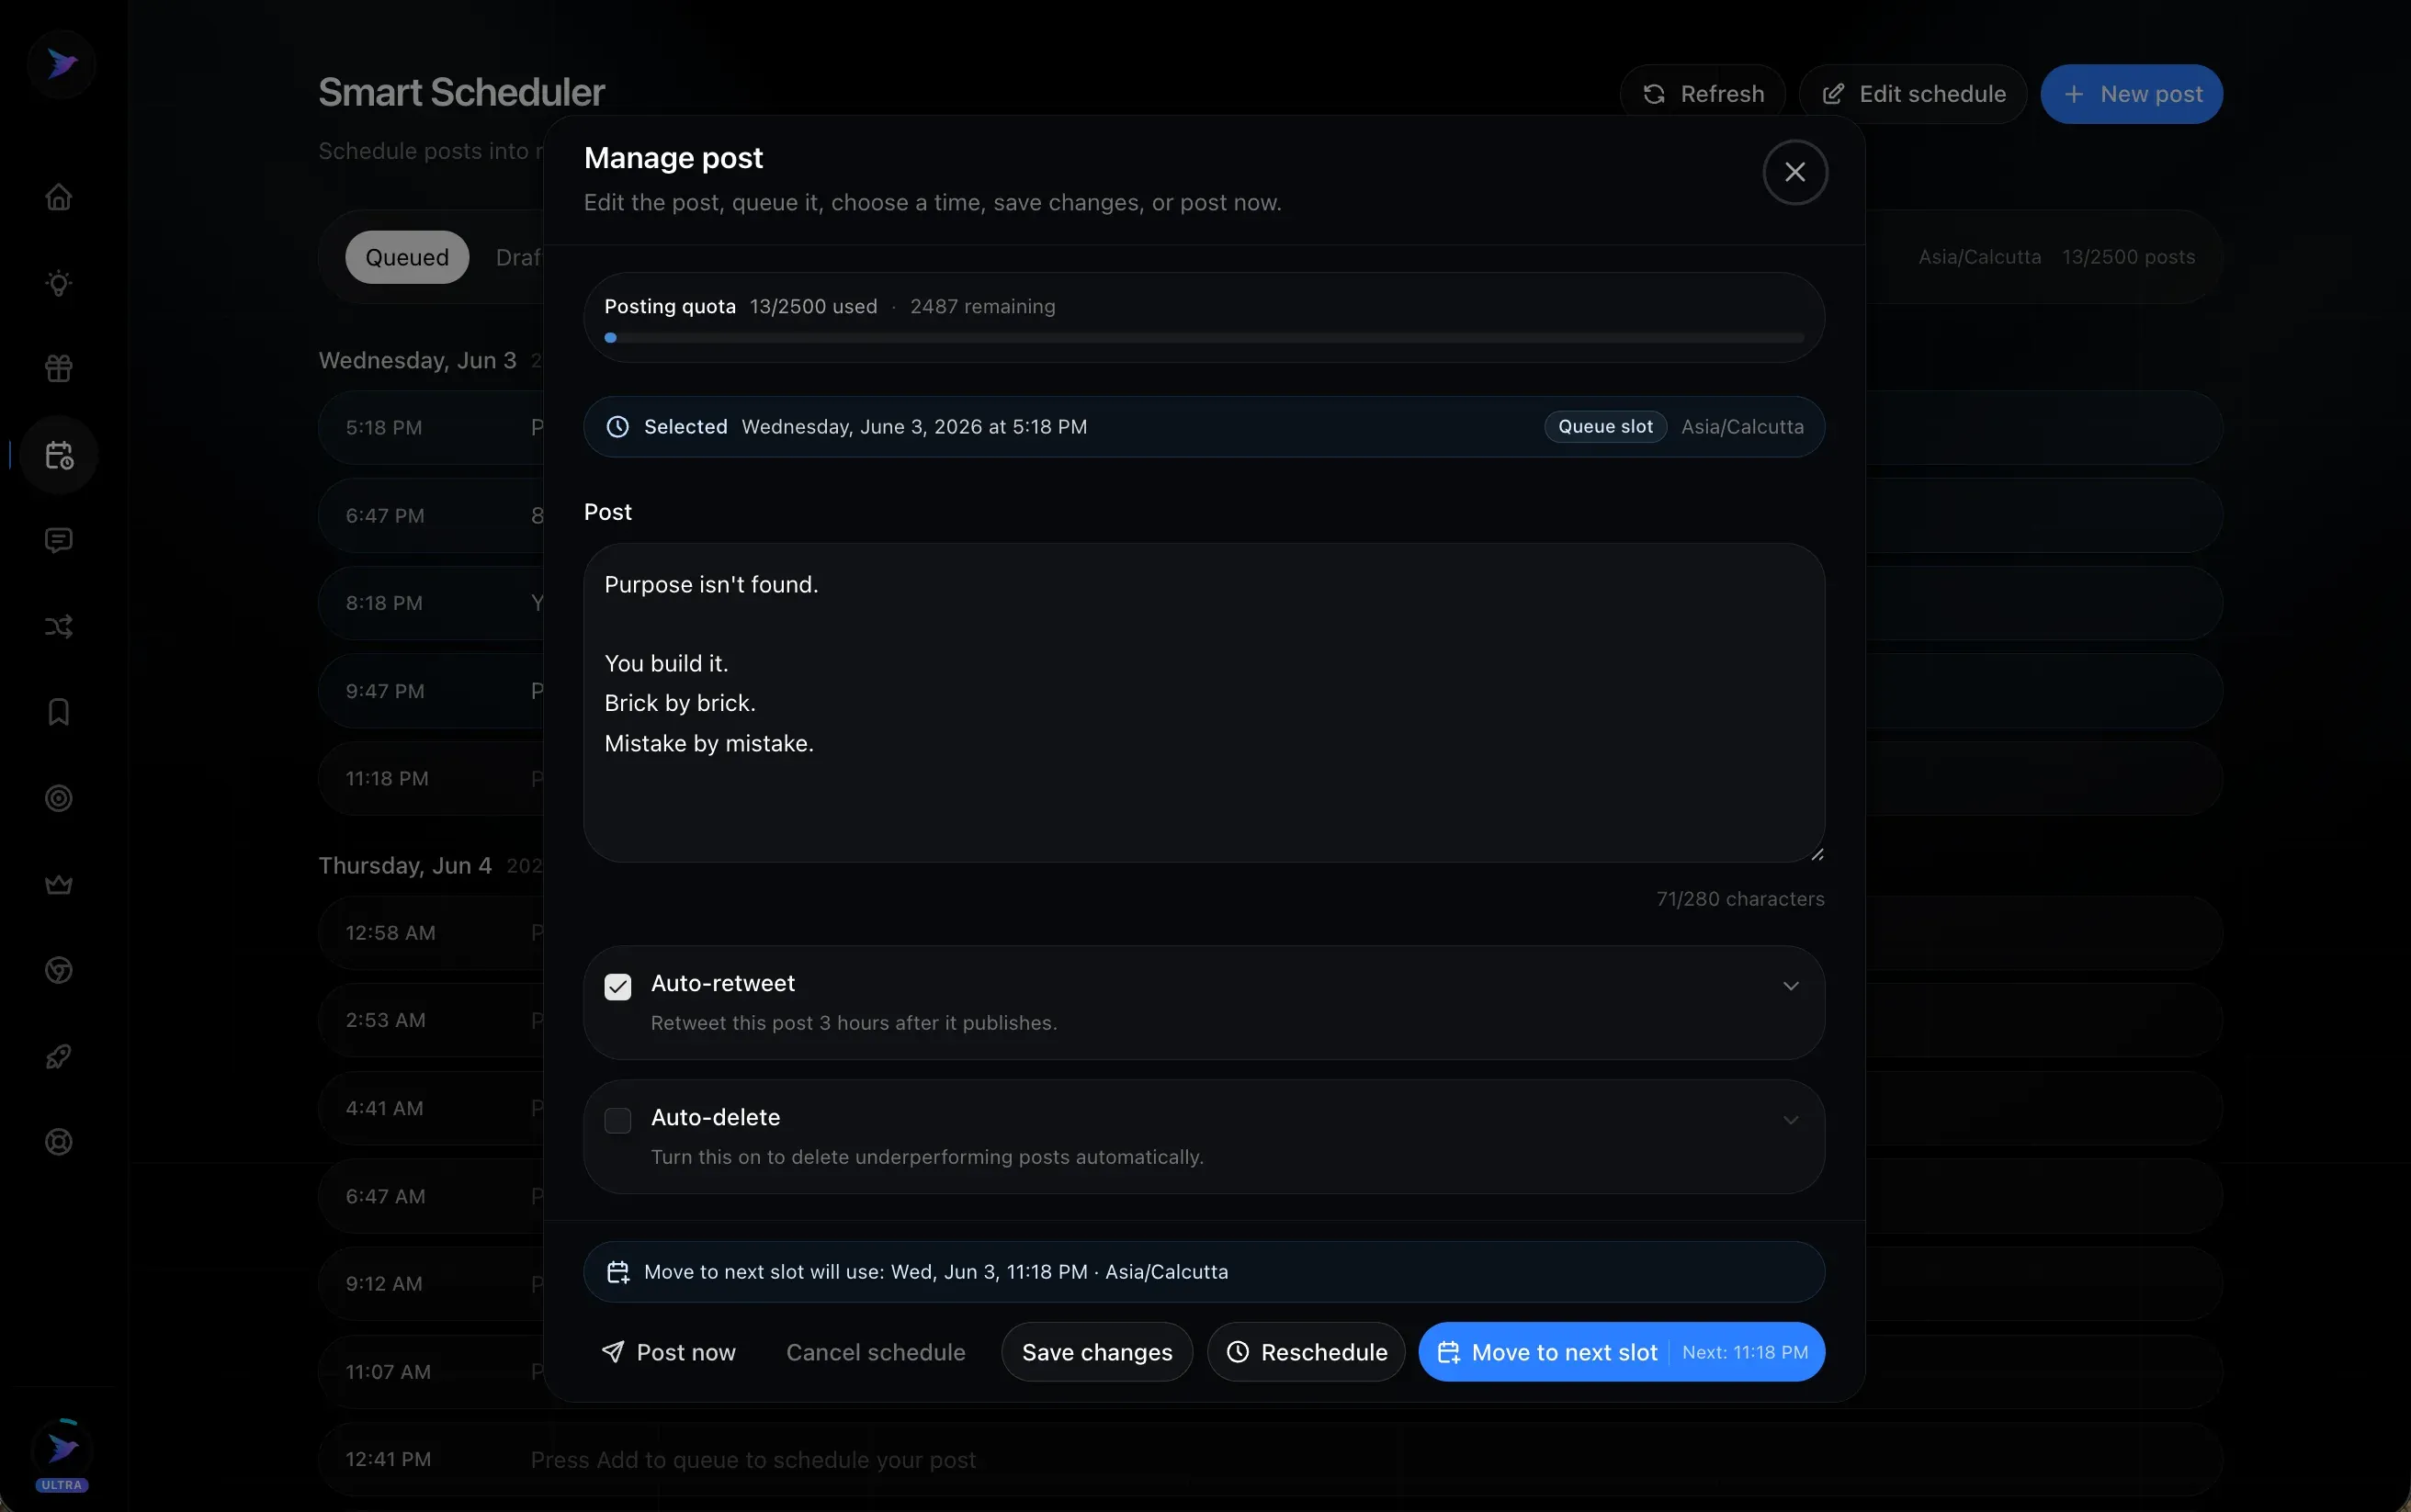
Task: Close the Manage post dialog
Action: click(1795, 172)
